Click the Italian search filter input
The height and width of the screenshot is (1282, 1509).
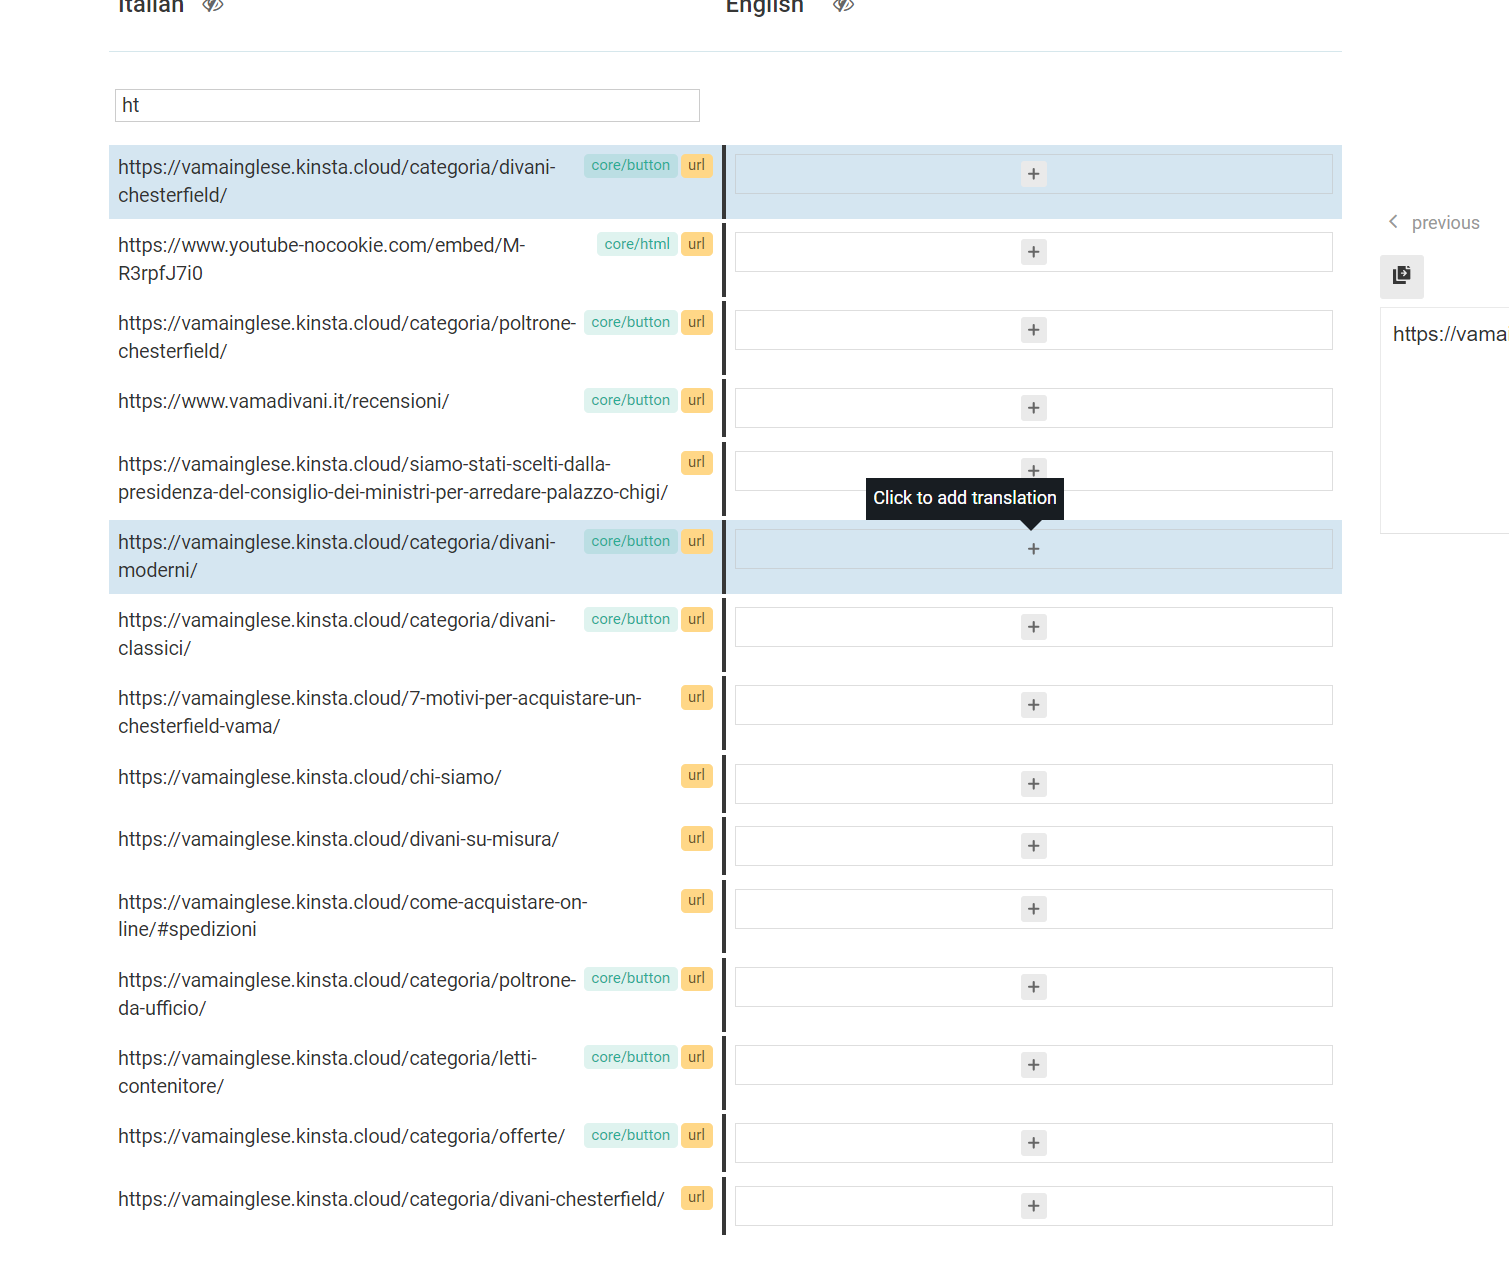coord(407,105)
